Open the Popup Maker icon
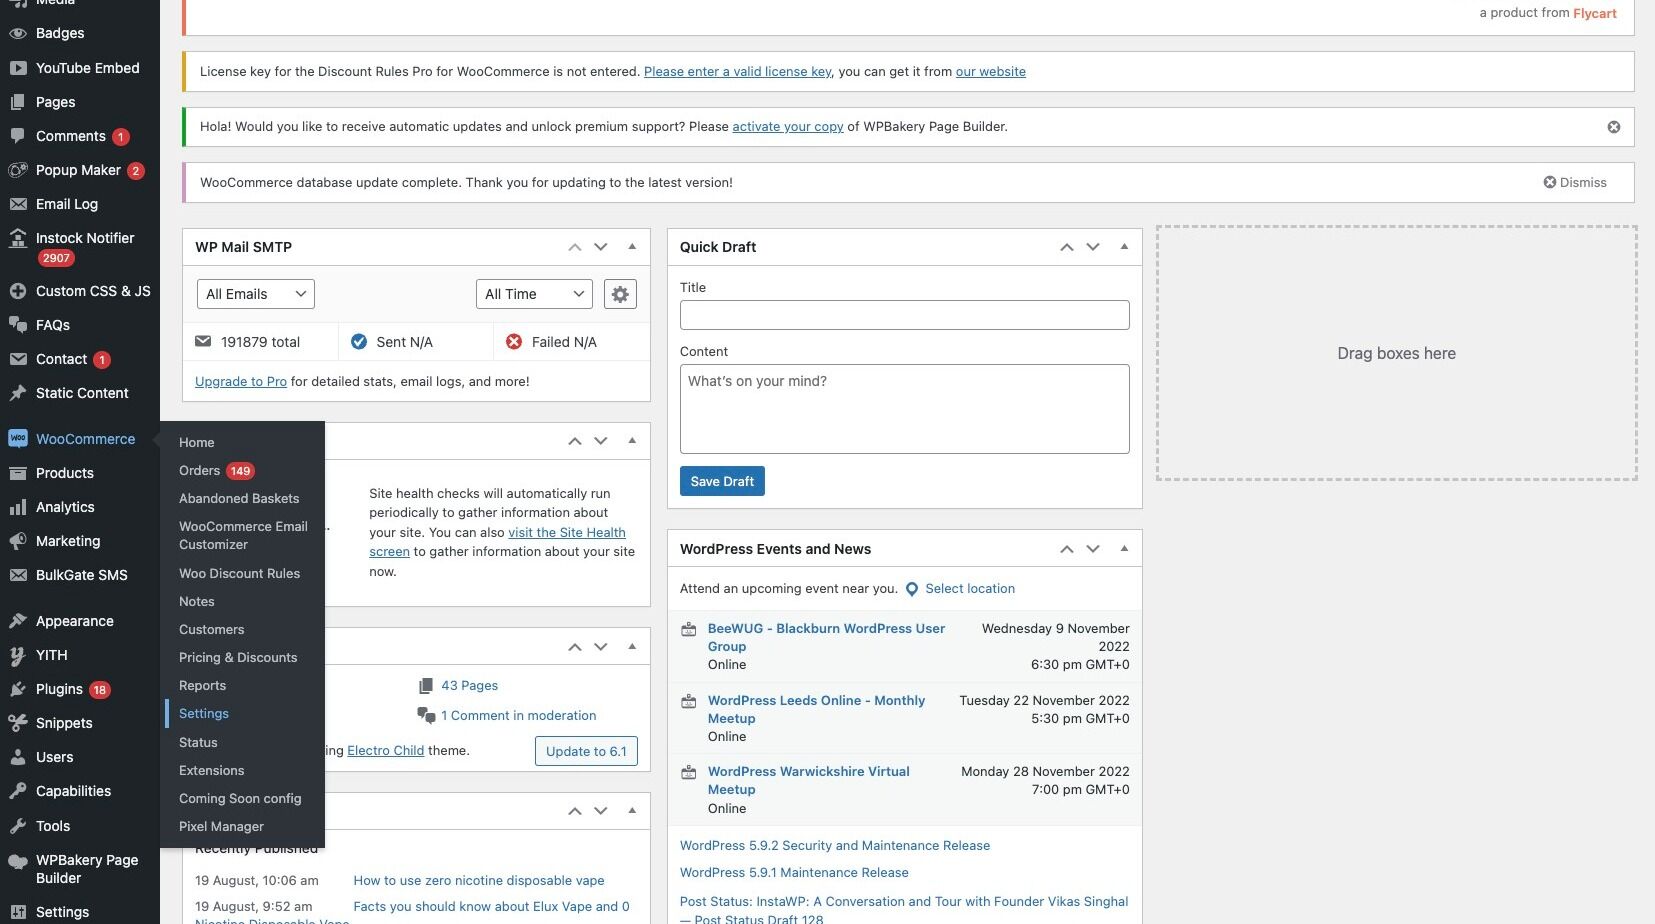Viewport: 1655px width, 924px height. [17, 170]
